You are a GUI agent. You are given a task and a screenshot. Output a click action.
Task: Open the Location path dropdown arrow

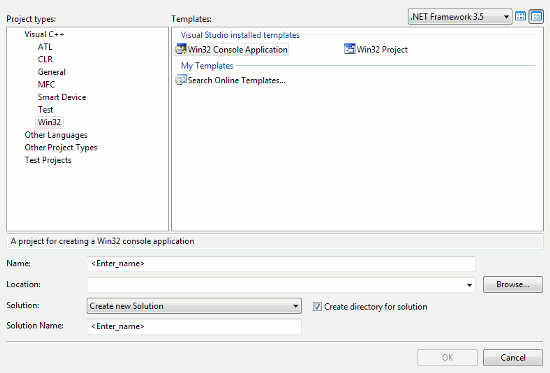tap(469, 285)
